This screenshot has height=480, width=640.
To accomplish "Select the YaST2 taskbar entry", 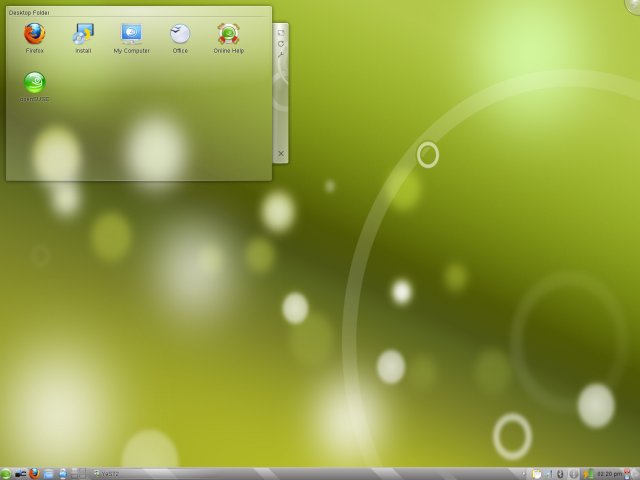I will coord(106,474).
